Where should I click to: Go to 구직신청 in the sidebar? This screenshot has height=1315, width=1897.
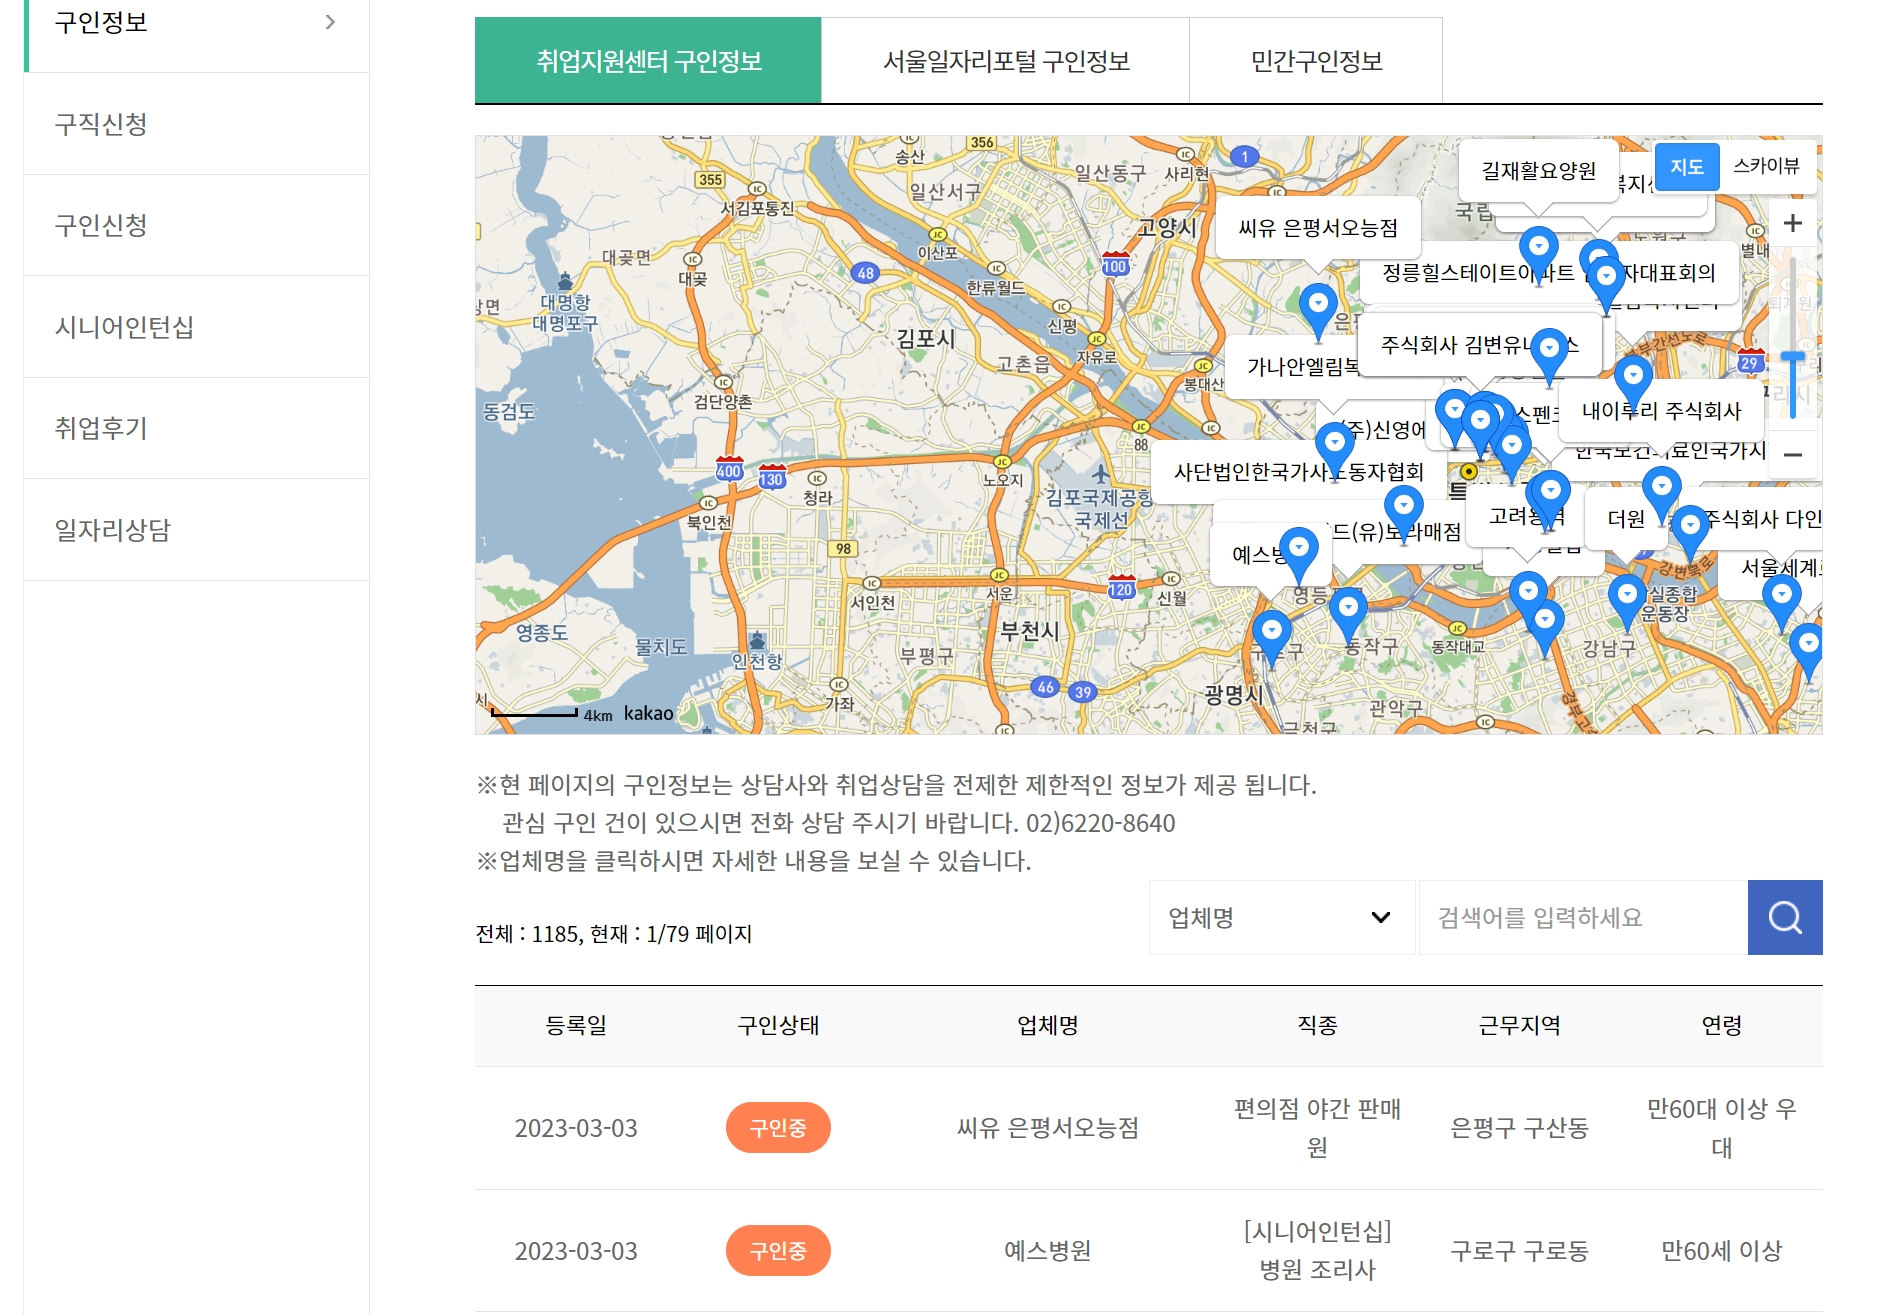click(x=197, y=124)
